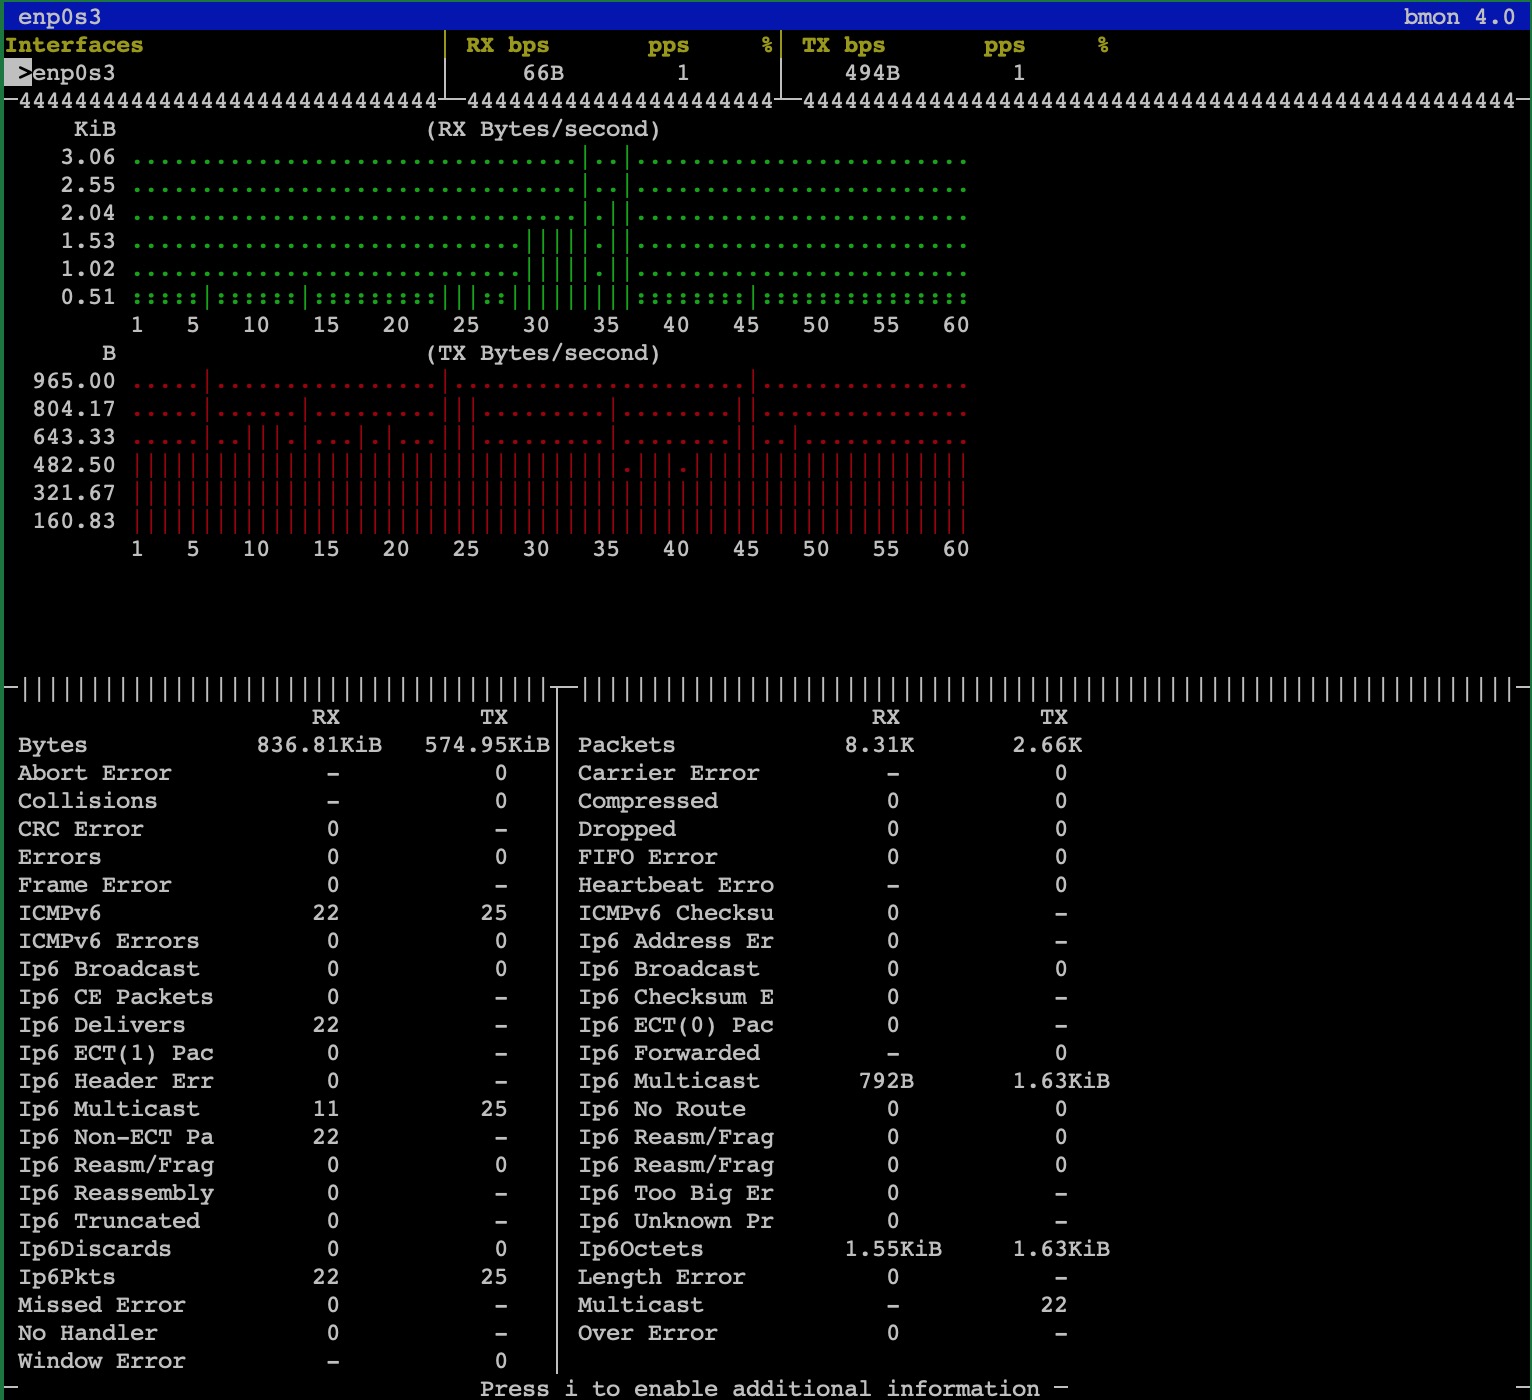
Task: Click the Abort Error row label
Action: [95, 773]
